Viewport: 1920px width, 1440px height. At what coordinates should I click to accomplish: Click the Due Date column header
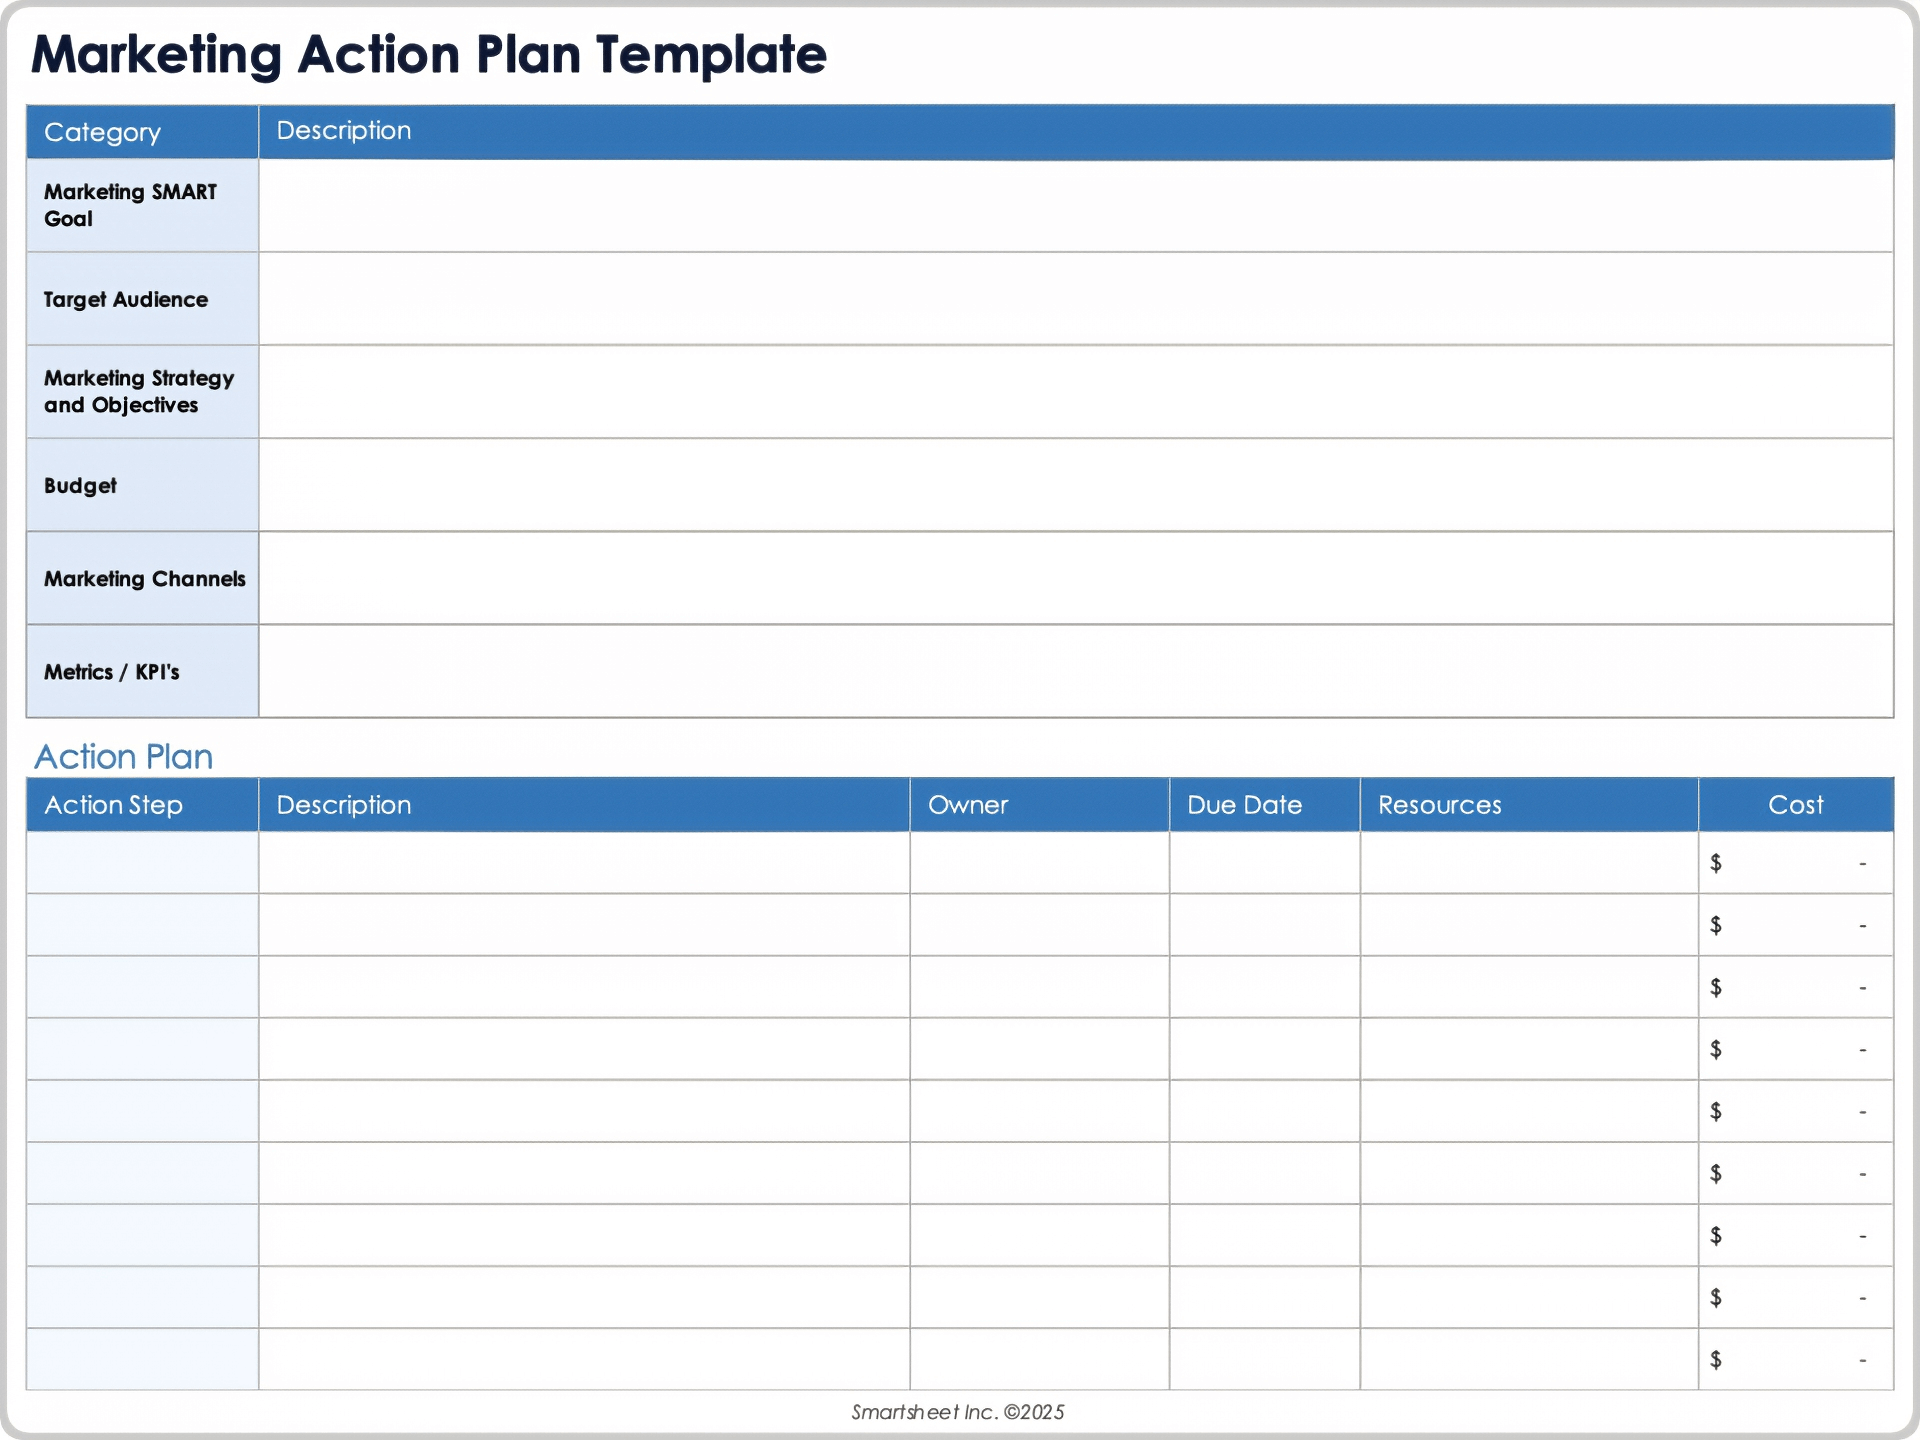point(1244,805)
